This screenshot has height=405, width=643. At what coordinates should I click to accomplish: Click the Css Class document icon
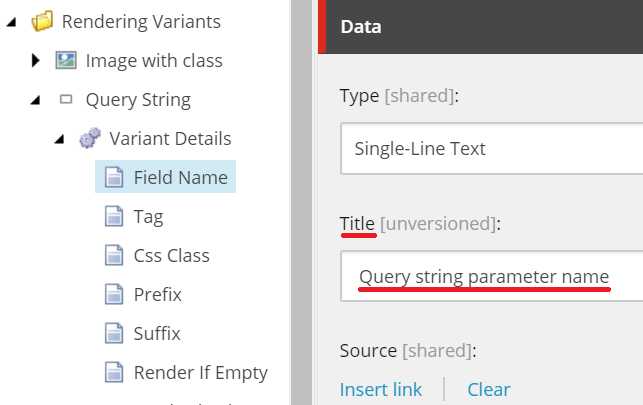[x=114, y=255]
